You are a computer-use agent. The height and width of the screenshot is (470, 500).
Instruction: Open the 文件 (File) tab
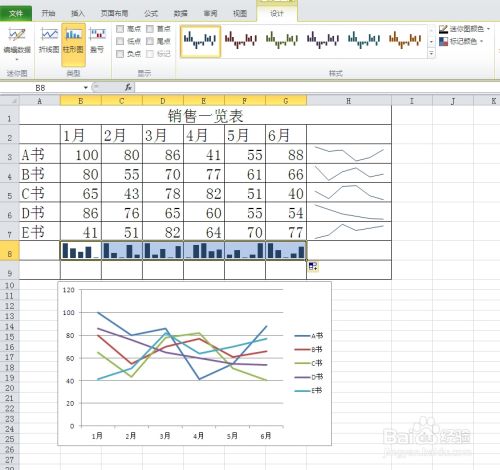[x=16, y=13]
